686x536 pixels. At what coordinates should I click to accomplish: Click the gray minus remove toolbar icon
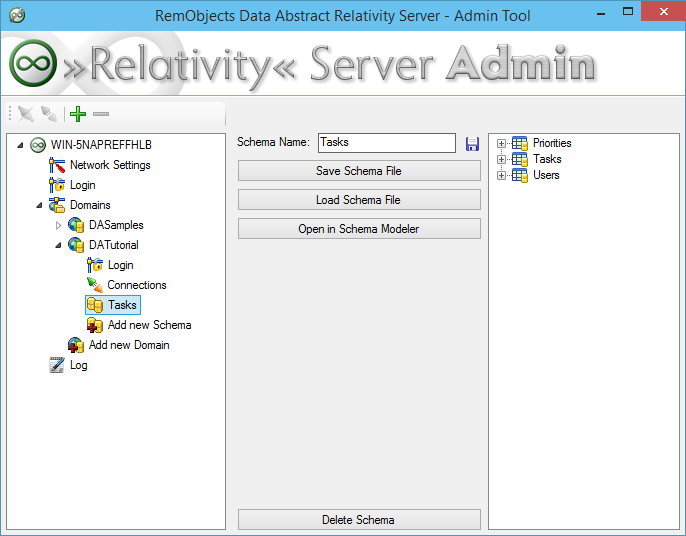click(x=101, y=114)
